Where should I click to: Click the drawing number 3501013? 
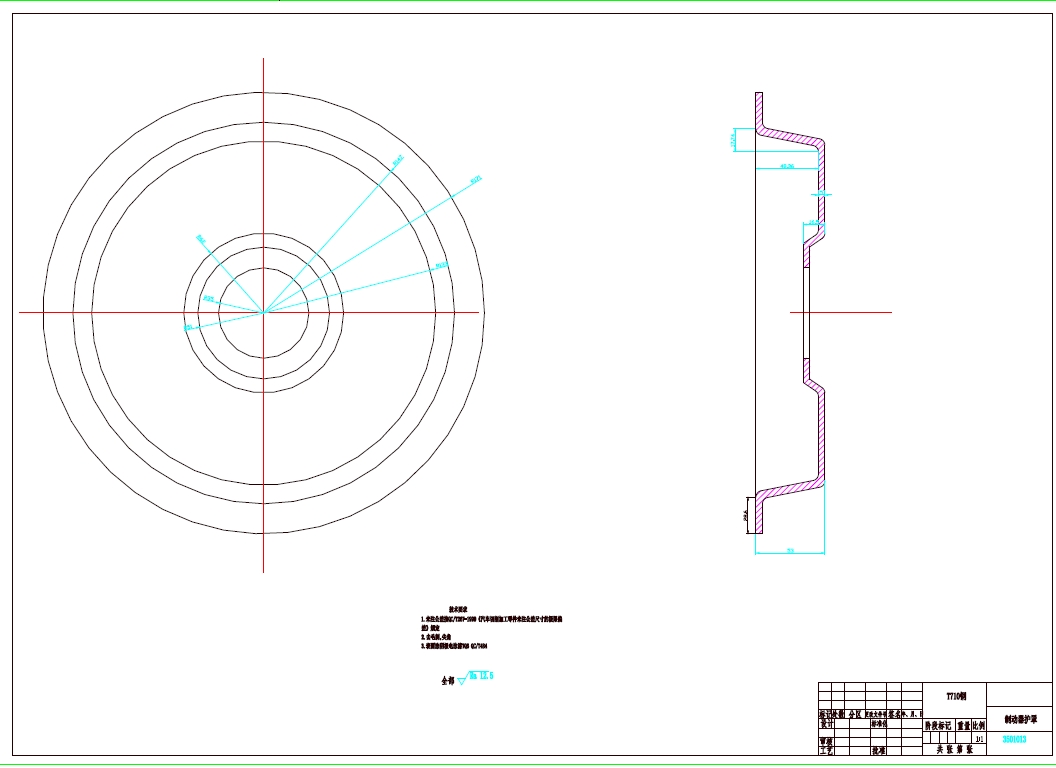1014,739
